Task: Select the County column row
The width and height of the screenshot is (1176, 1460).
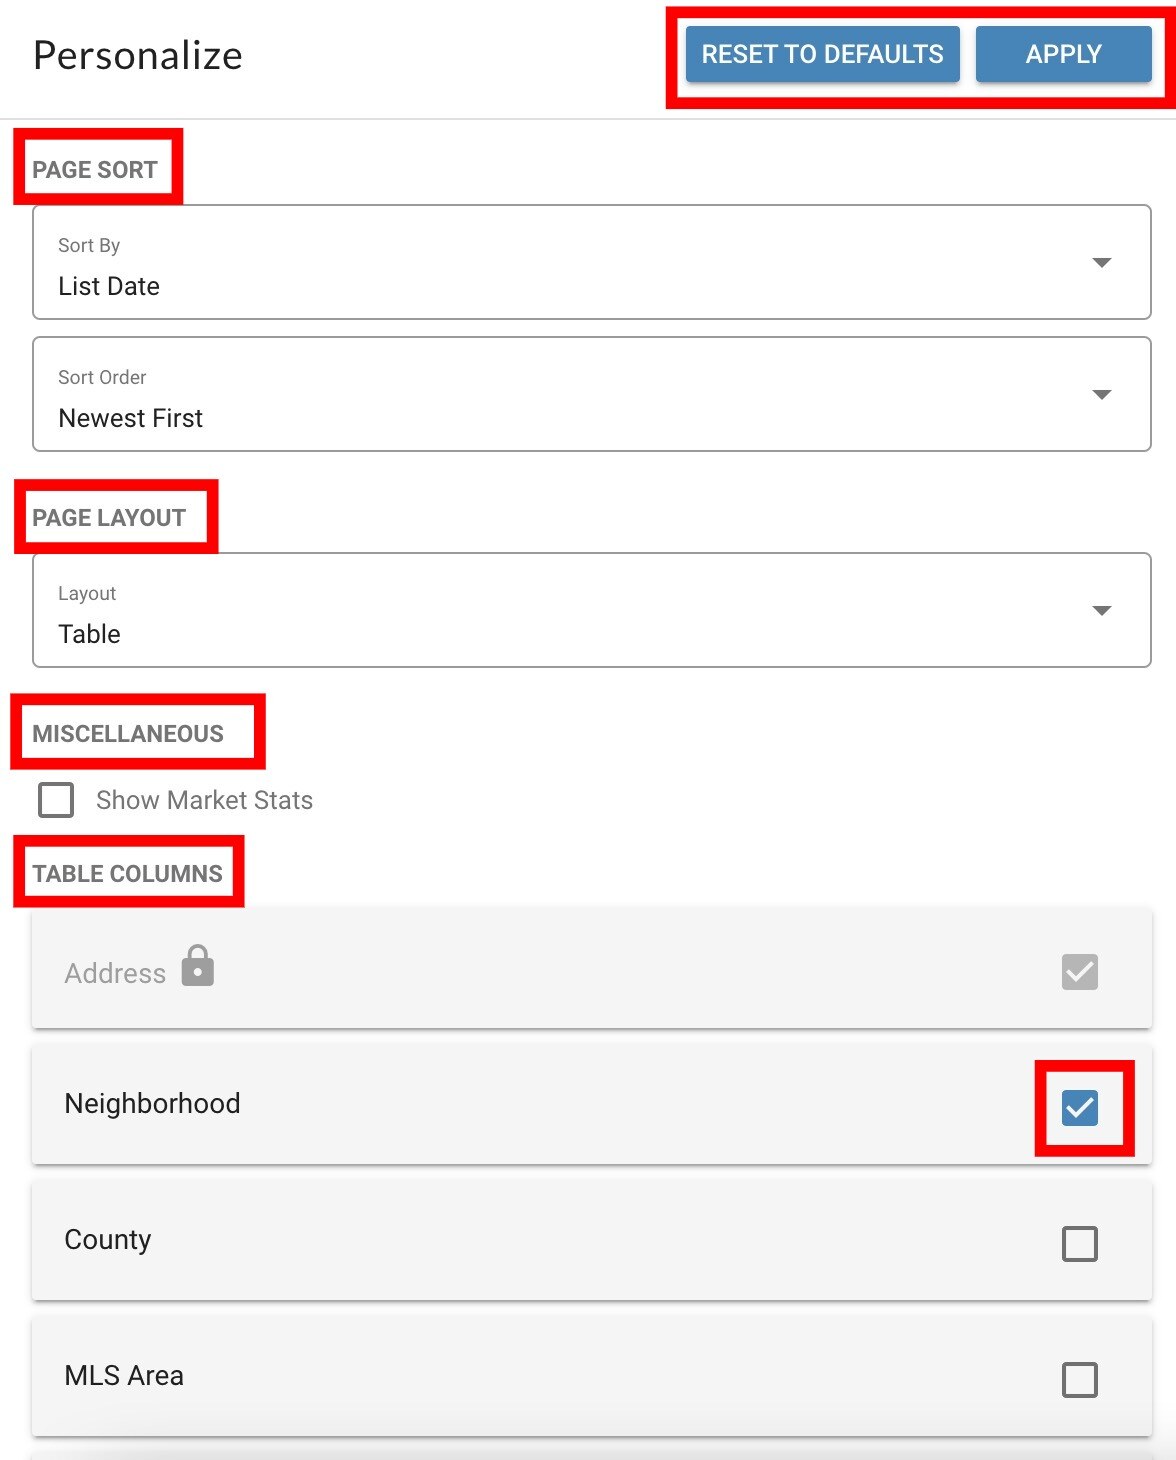Action: (x=592, y=1241)
